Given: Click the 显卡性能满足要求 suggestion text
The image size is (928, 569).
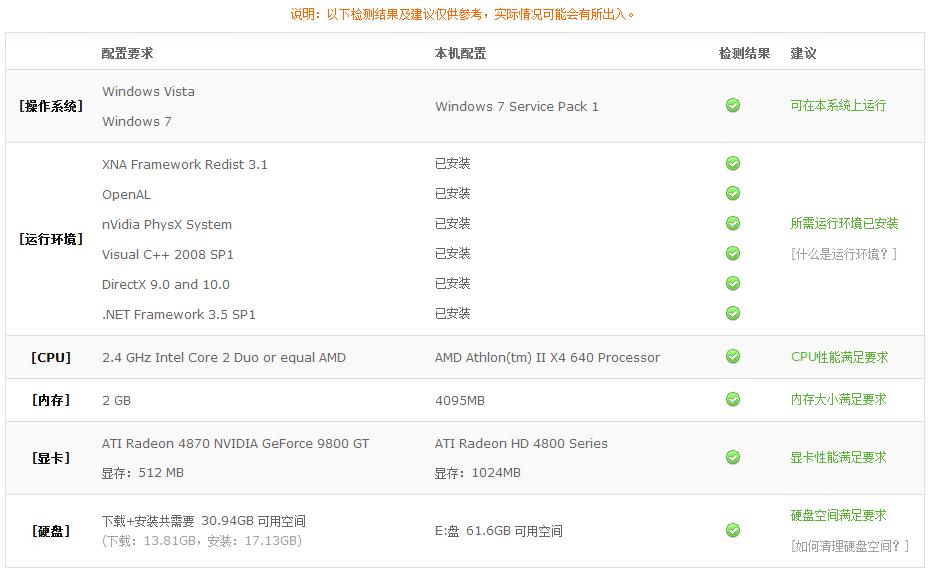Looking at the screenshot, I should tap(839, 458).
